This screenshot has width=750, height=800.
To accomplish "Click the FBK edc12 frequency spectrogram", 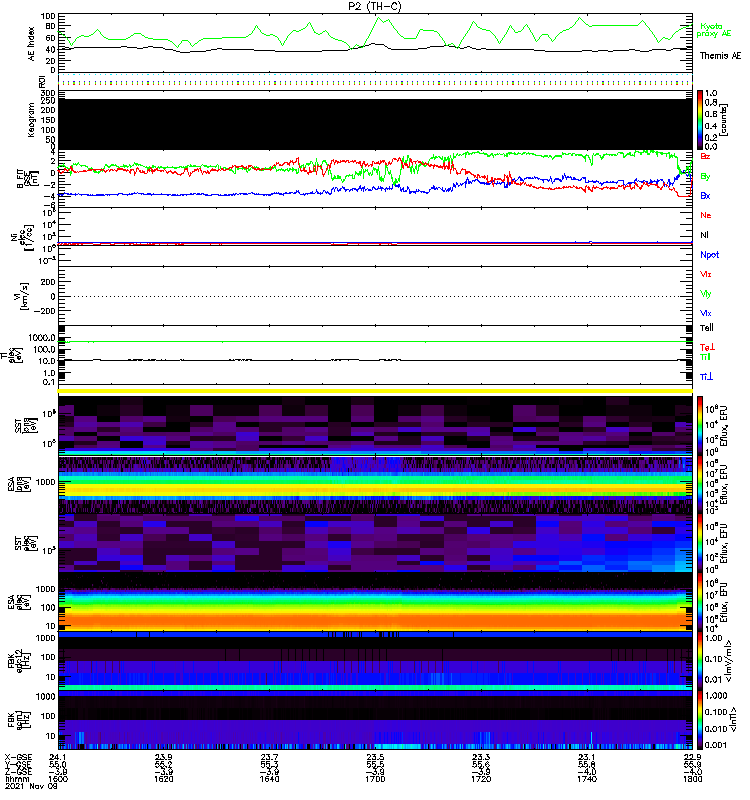I will pyautogui.click(x=375, y=661).
